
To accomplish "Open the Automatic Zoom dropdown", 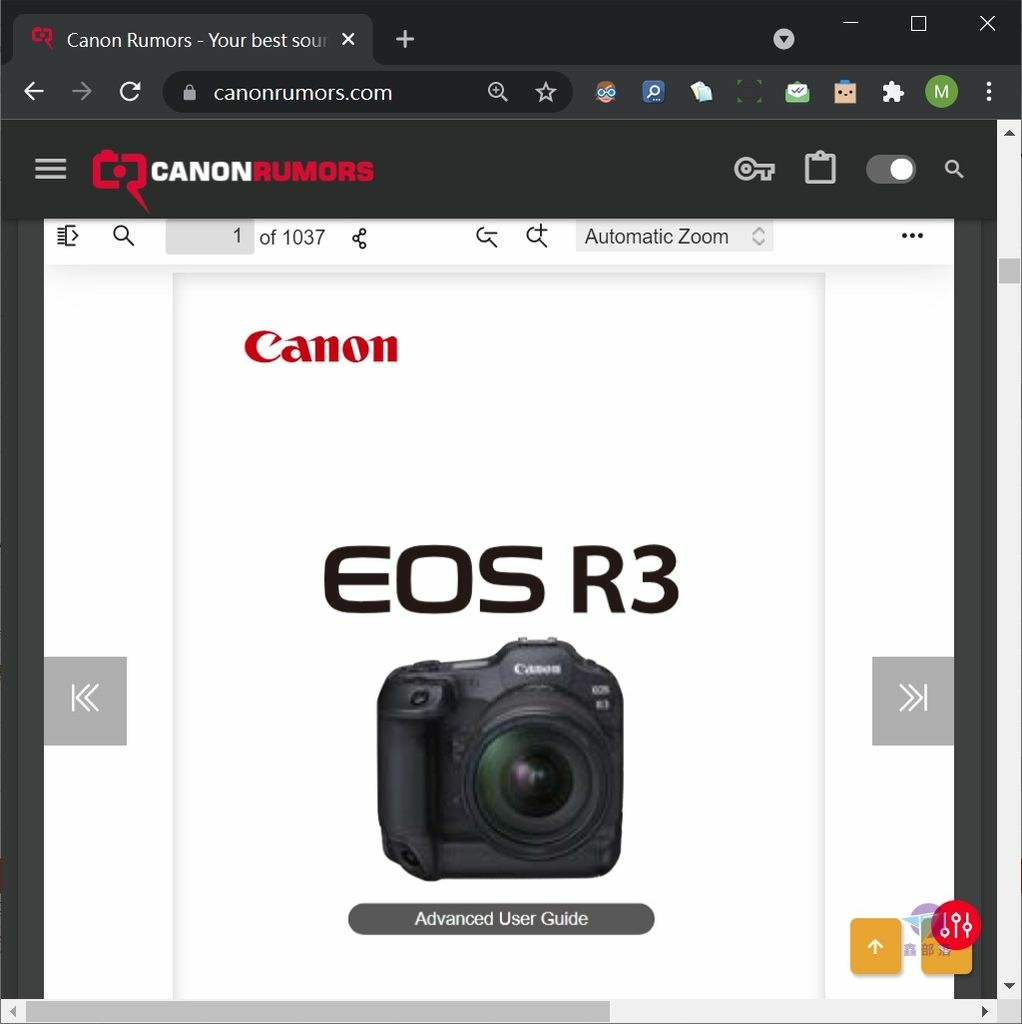I will pyautogui.click(x=675, y=236).
